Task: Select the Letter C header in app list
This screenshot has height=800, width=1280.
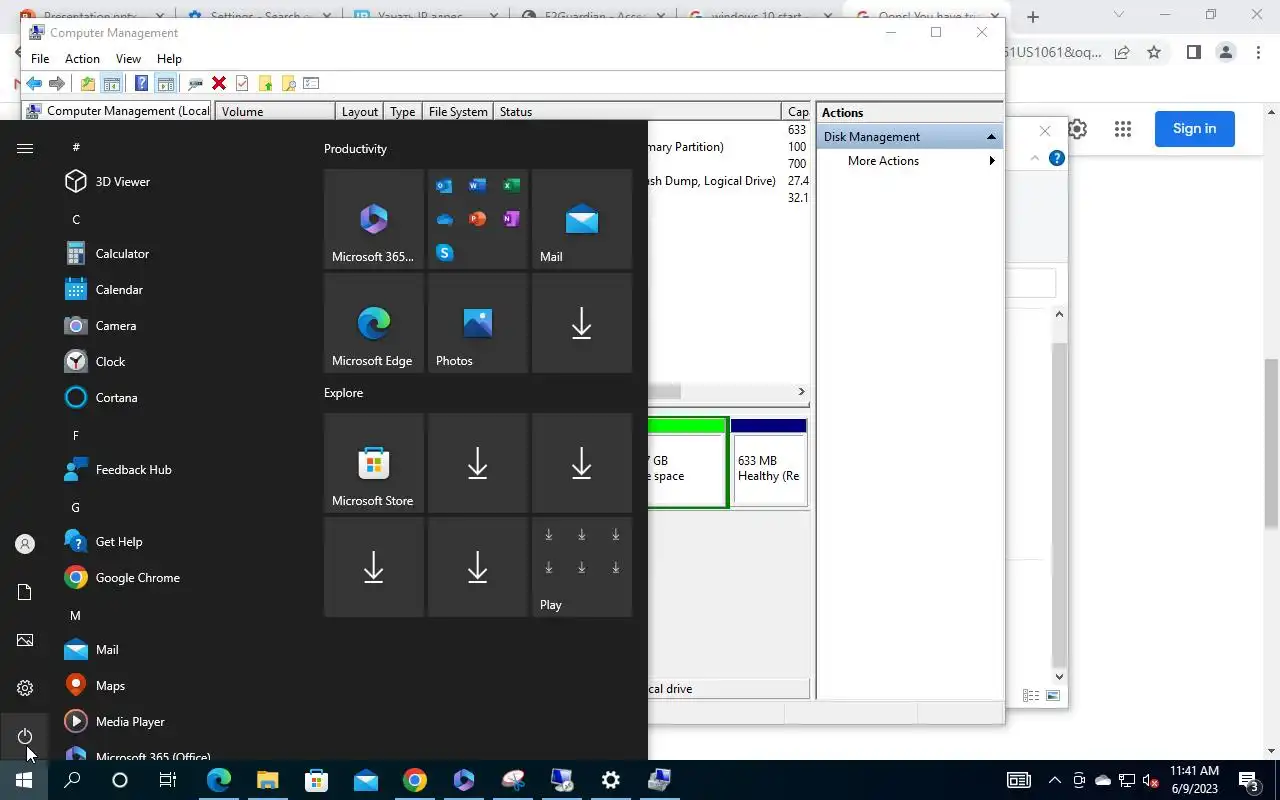Action: pos(76,220)
